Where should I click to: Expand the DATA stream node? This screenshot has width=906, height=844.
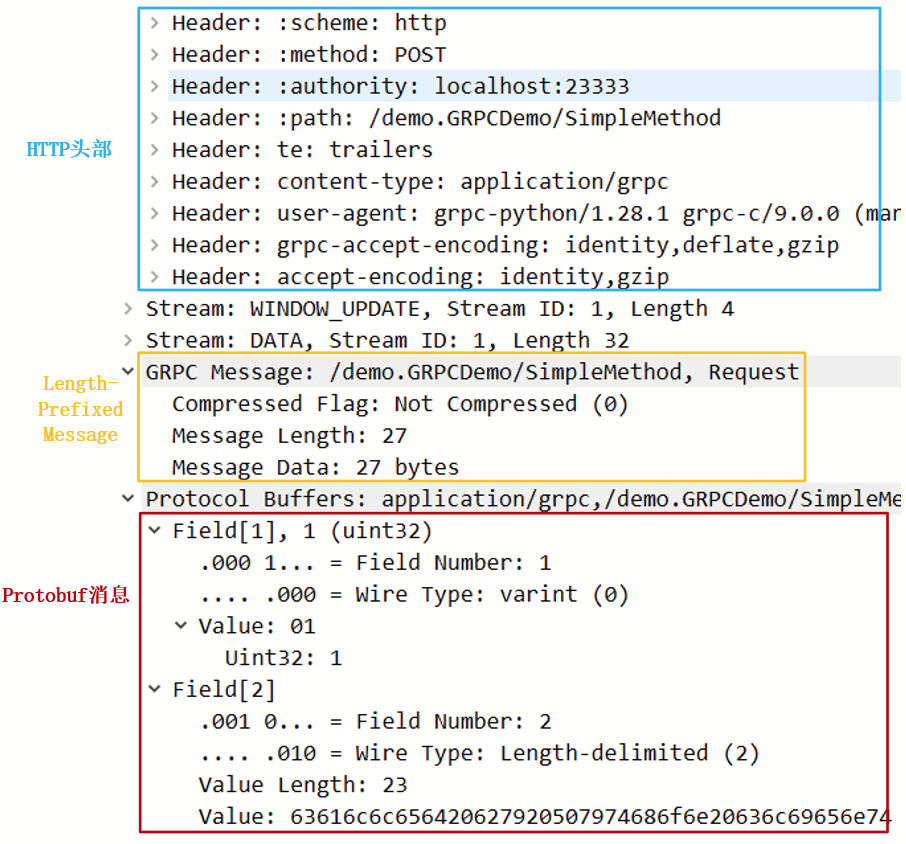click(x=128, y=341)
